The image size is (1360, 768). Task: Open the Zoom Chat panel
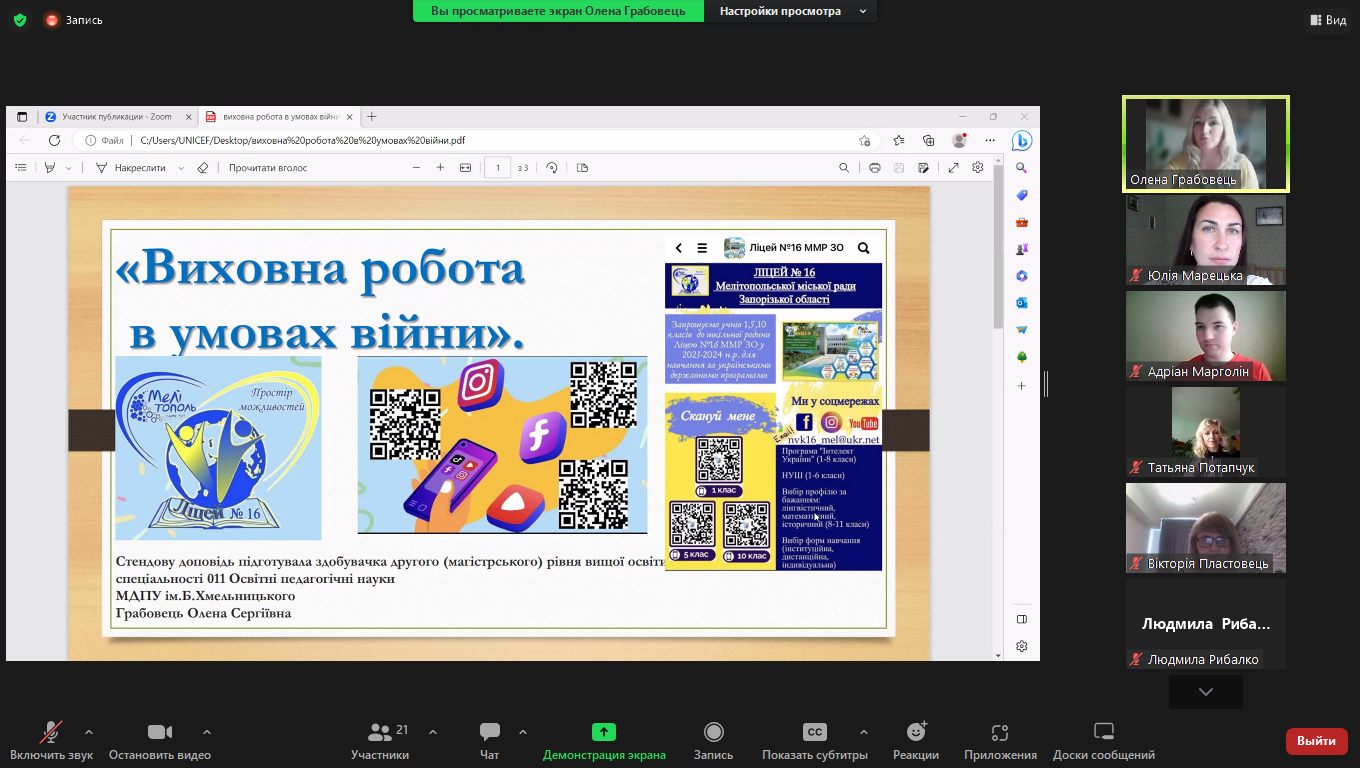point(489,740)
